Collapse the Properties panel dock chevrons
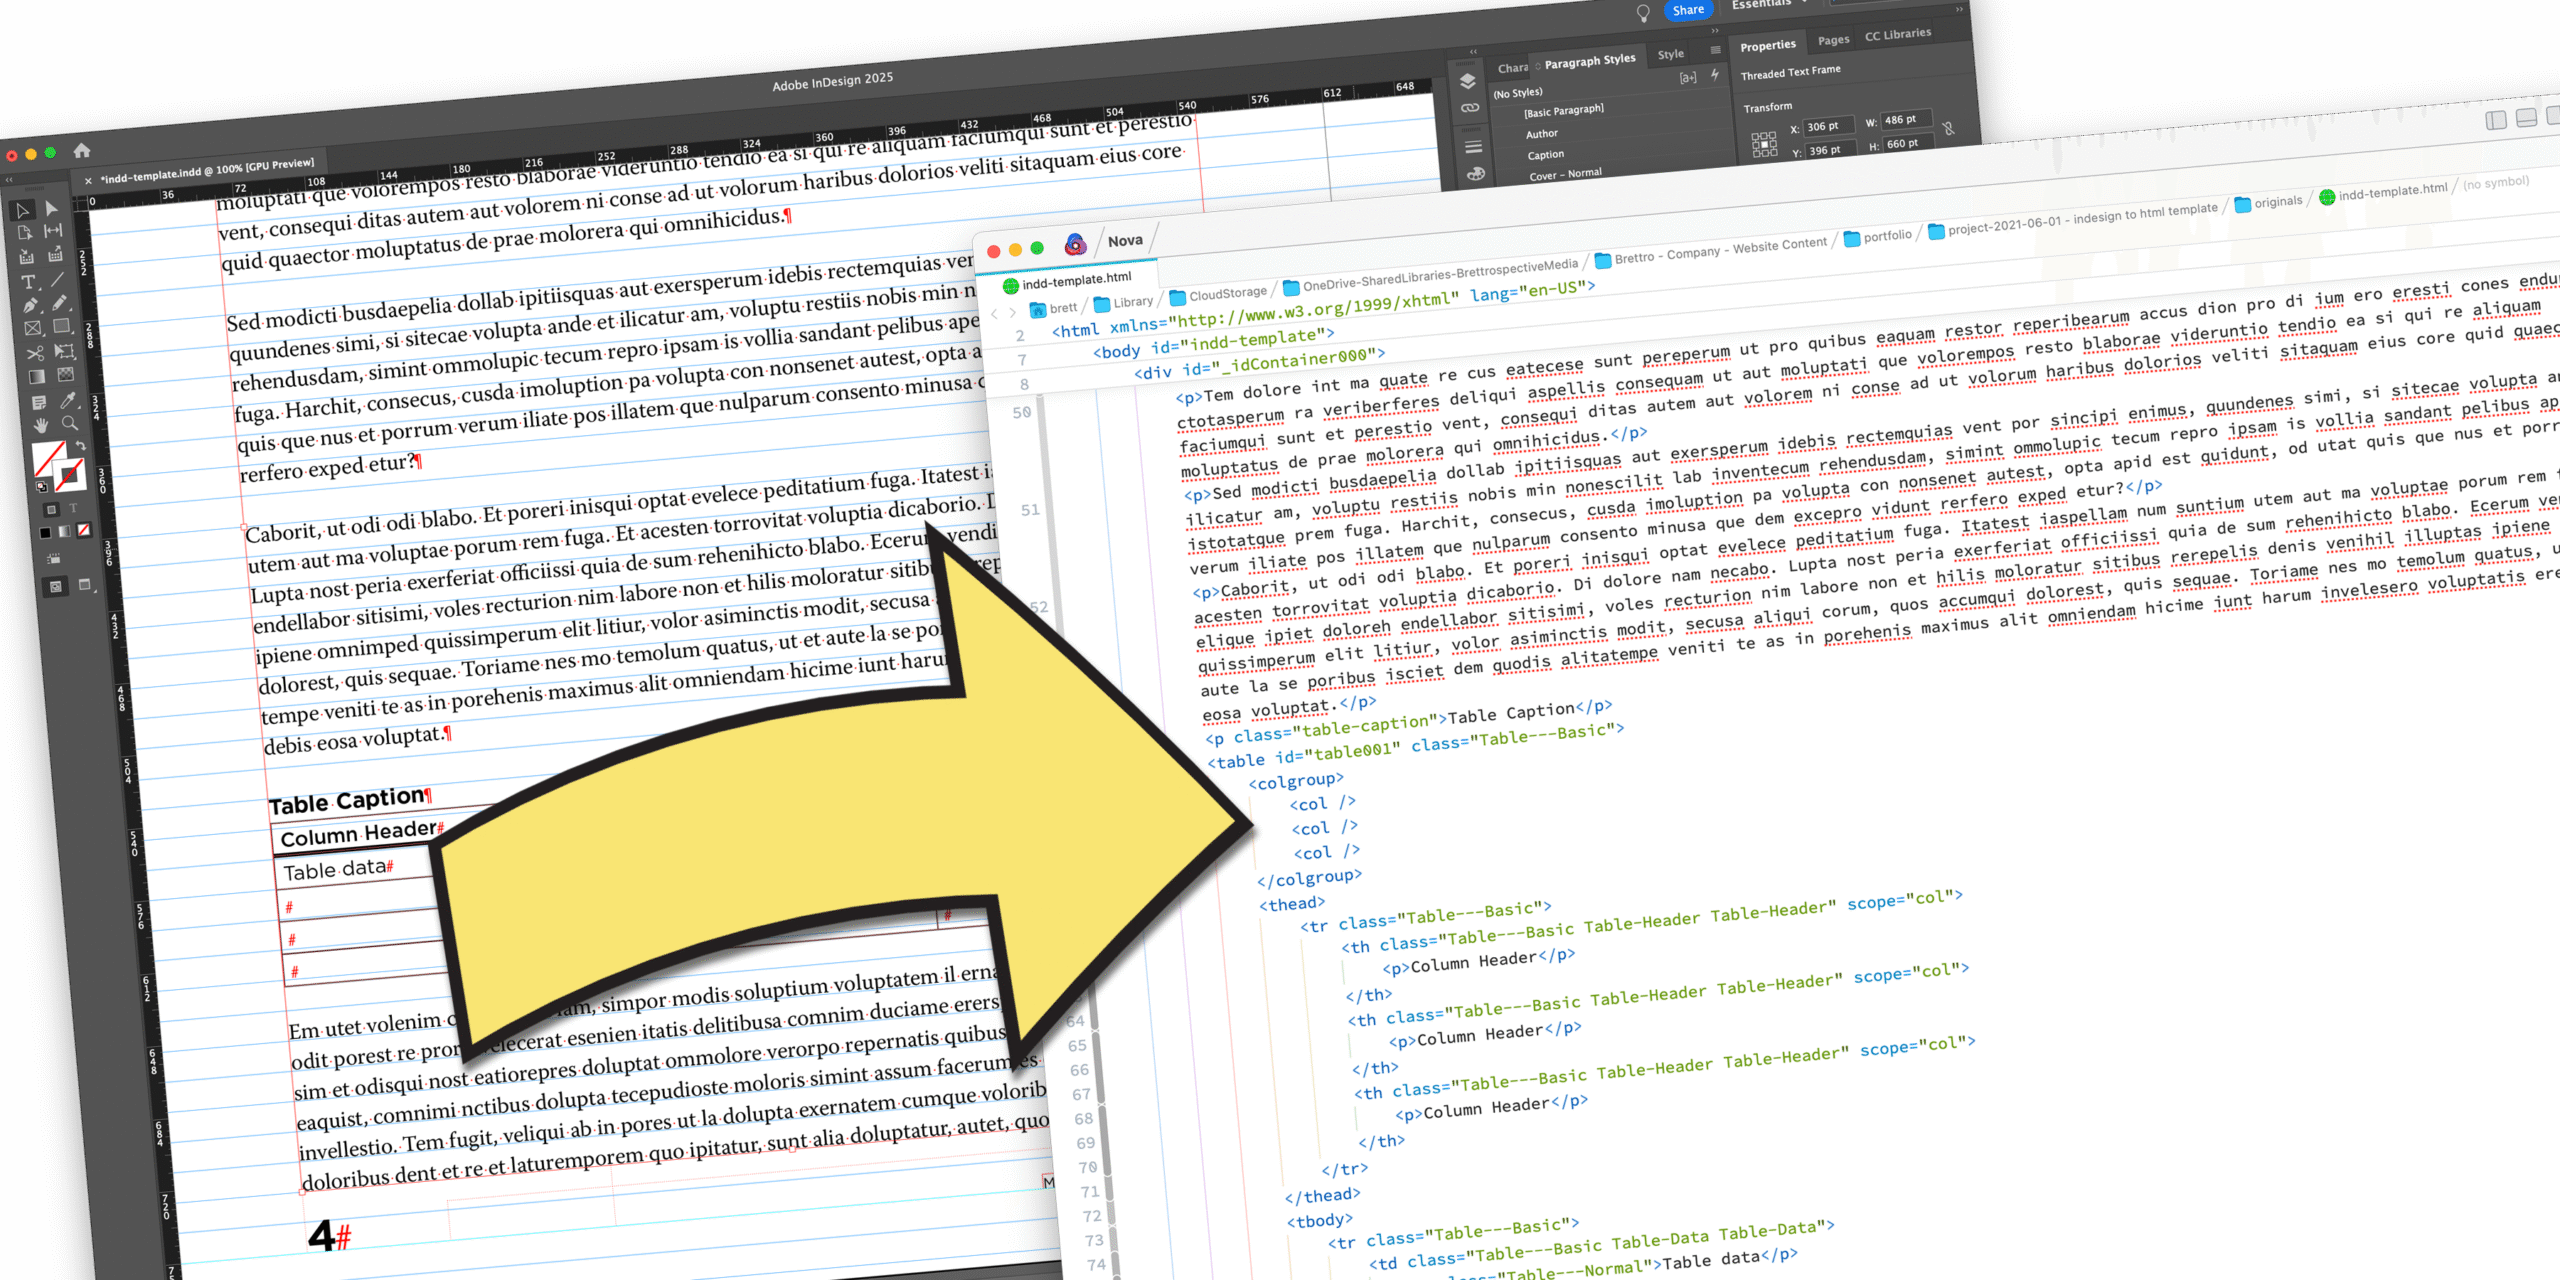2560x1280 pixels. [x=1960, y=9]
